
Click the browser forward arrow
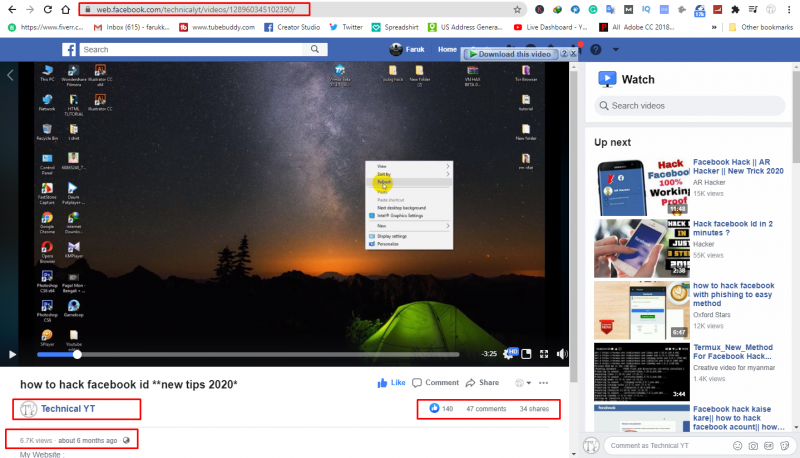click(30, 9)
